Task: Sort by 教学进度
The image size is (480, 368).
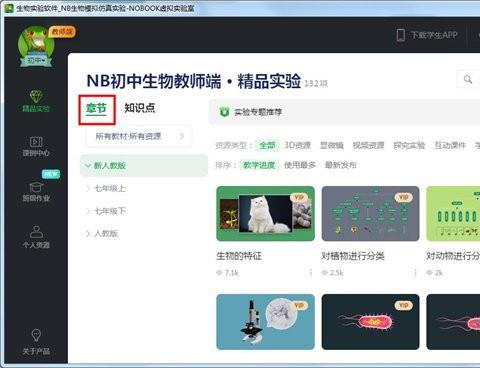Action: [259, 165]
